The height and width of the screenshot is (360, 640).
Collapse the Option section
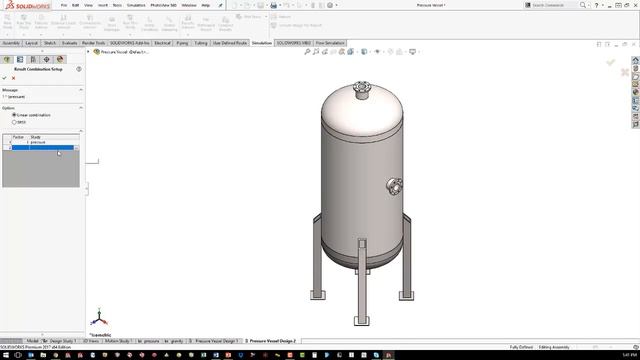[x=81, y=108]
